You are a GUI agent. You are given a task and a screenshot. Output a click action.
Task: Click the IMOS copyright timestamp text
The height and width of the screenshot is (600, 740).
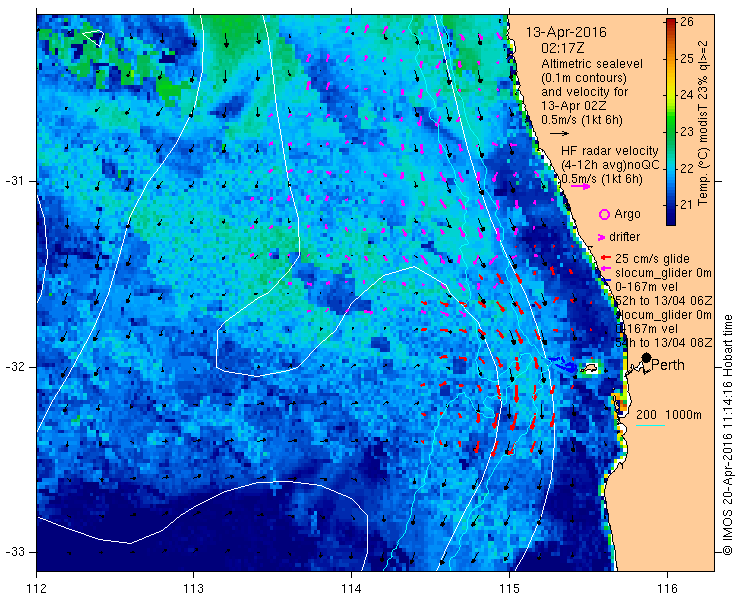728,434
